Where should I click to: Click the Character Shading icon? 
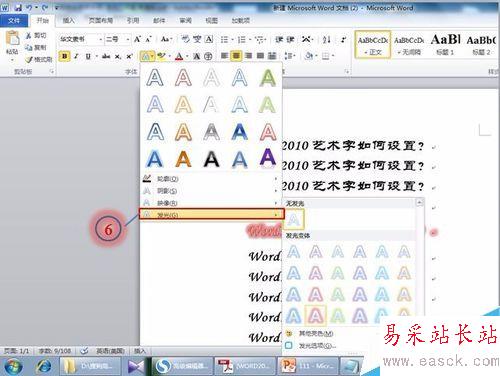(x=197, y=56)
